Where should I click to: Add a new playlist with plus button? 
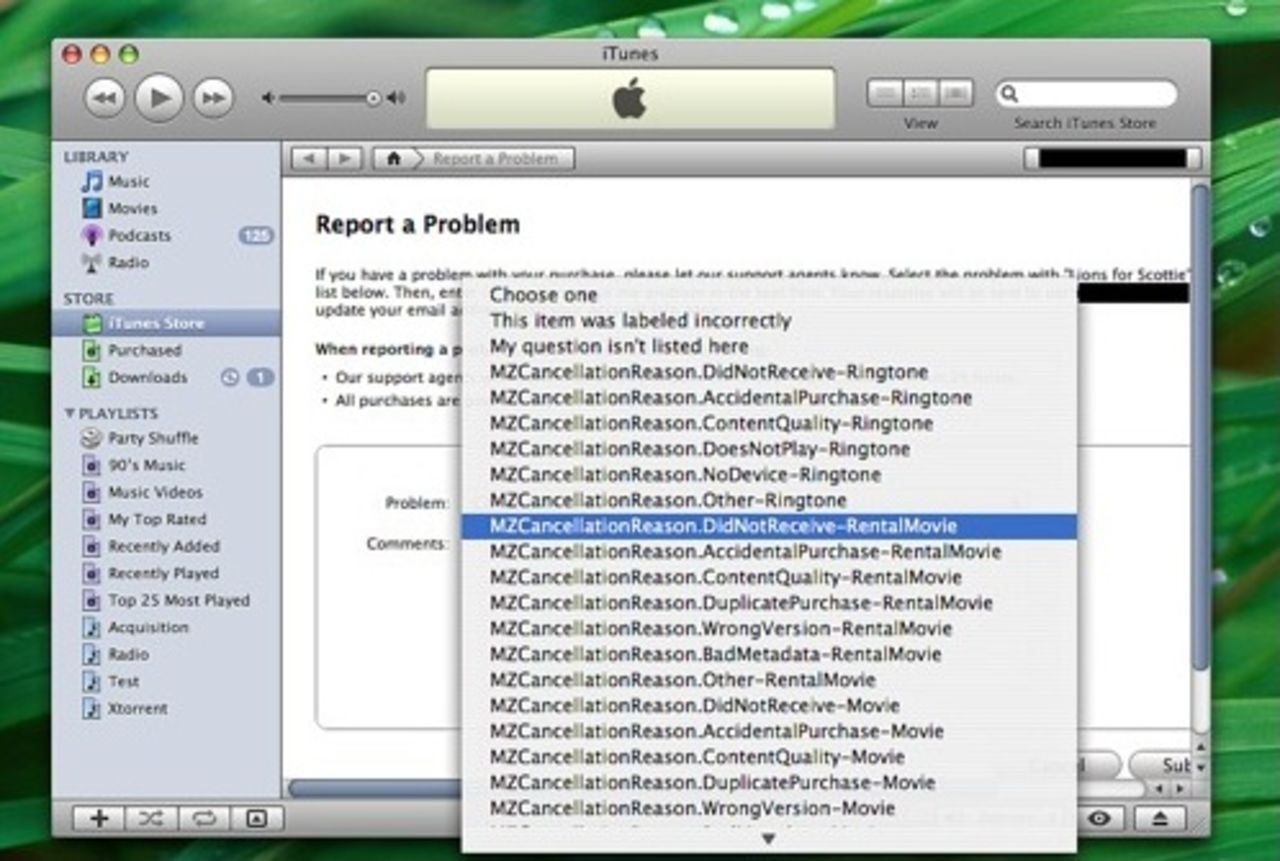pyautogui.click(x=99, y=818)
